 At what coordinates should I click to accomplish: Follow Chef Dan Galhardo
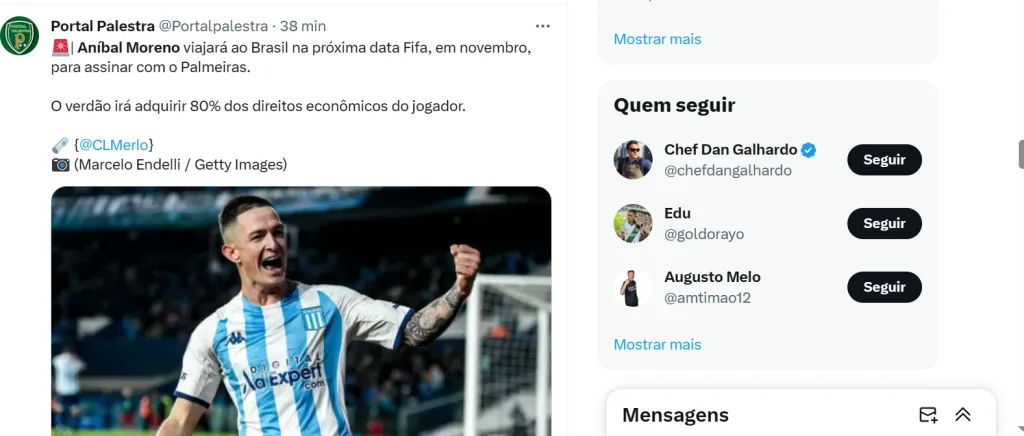click(x=884, y=160)
